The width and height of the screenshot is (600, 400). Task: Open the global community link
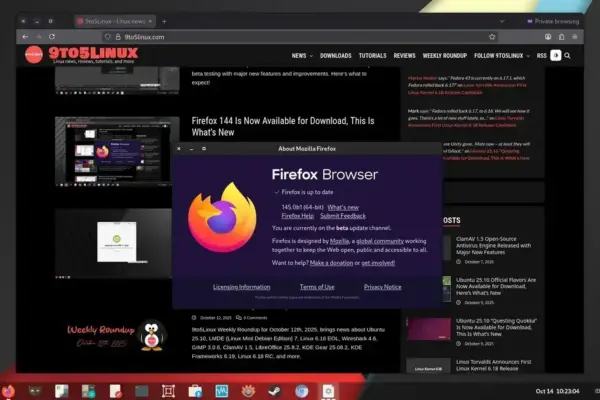point(380,241)
